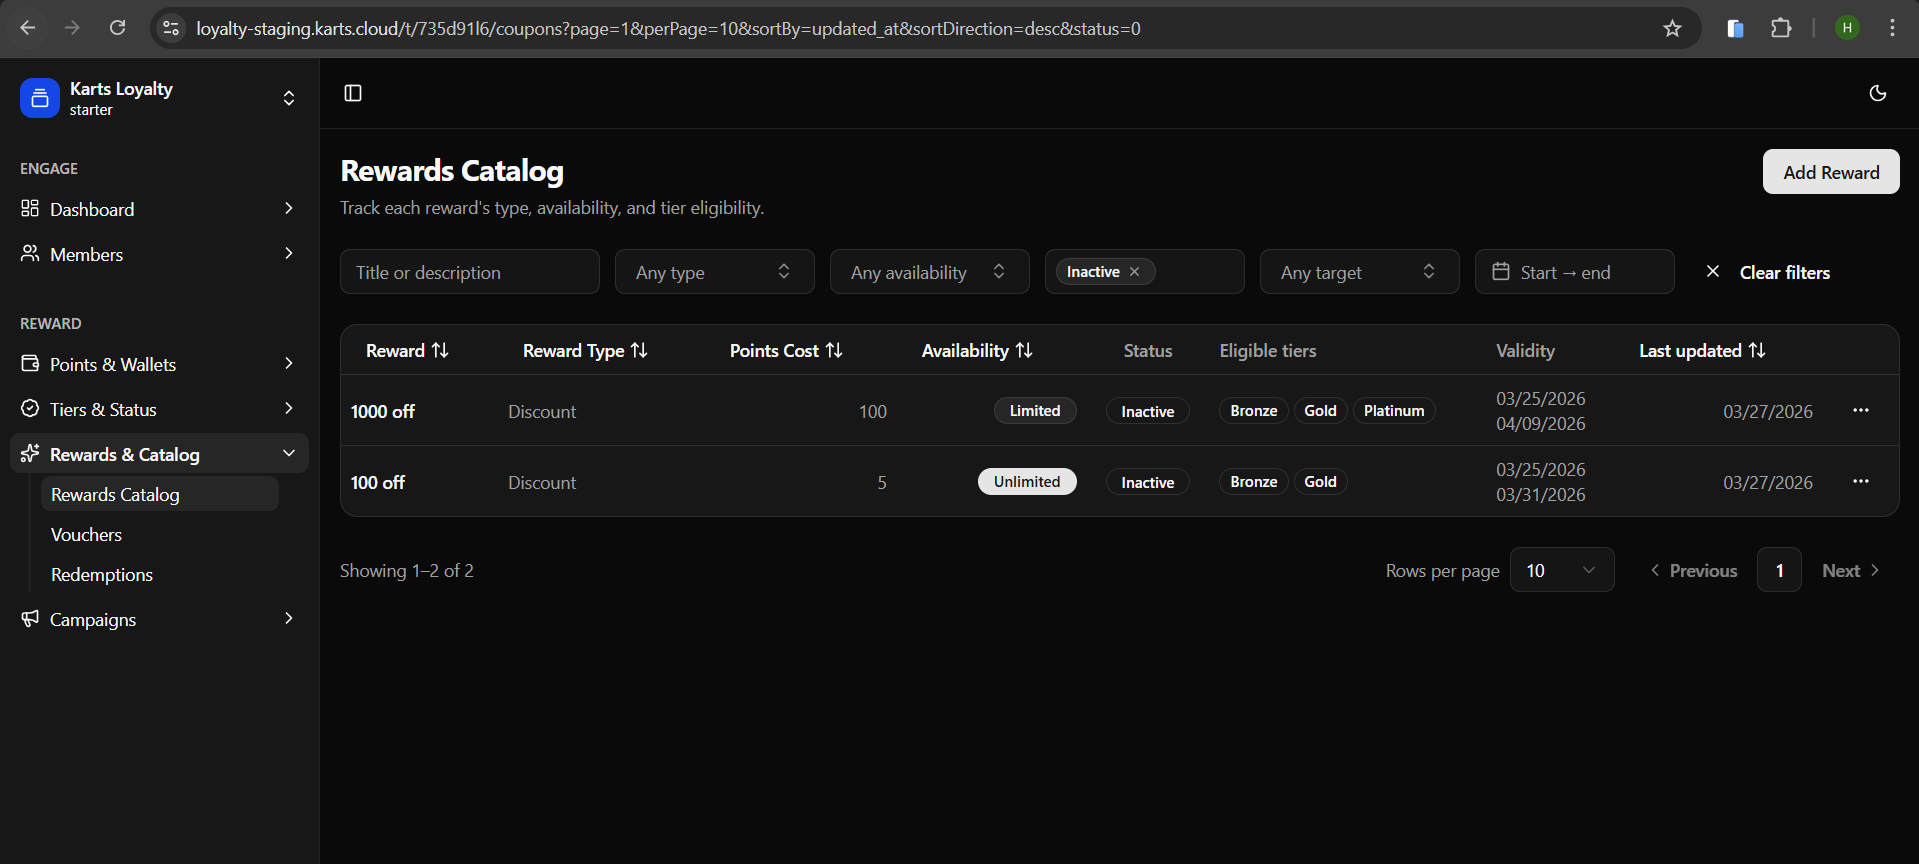Click the Add Reward button
The width and height of the screenshot is (1919, 864).
pos(1830,172)
